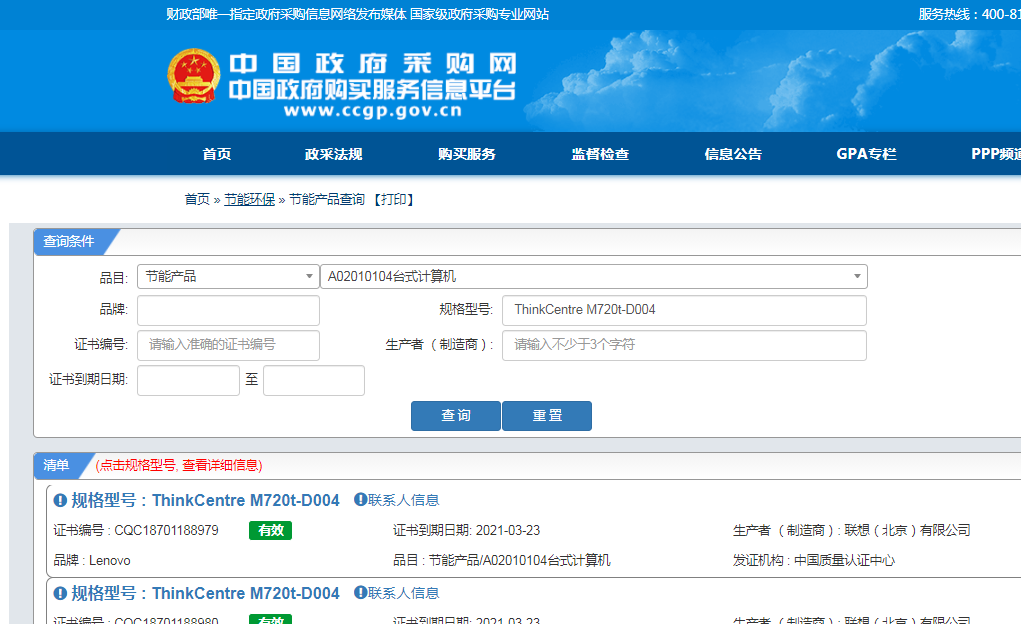
Task: Focus the 证书编号 input field
Action: pos(228,345)
